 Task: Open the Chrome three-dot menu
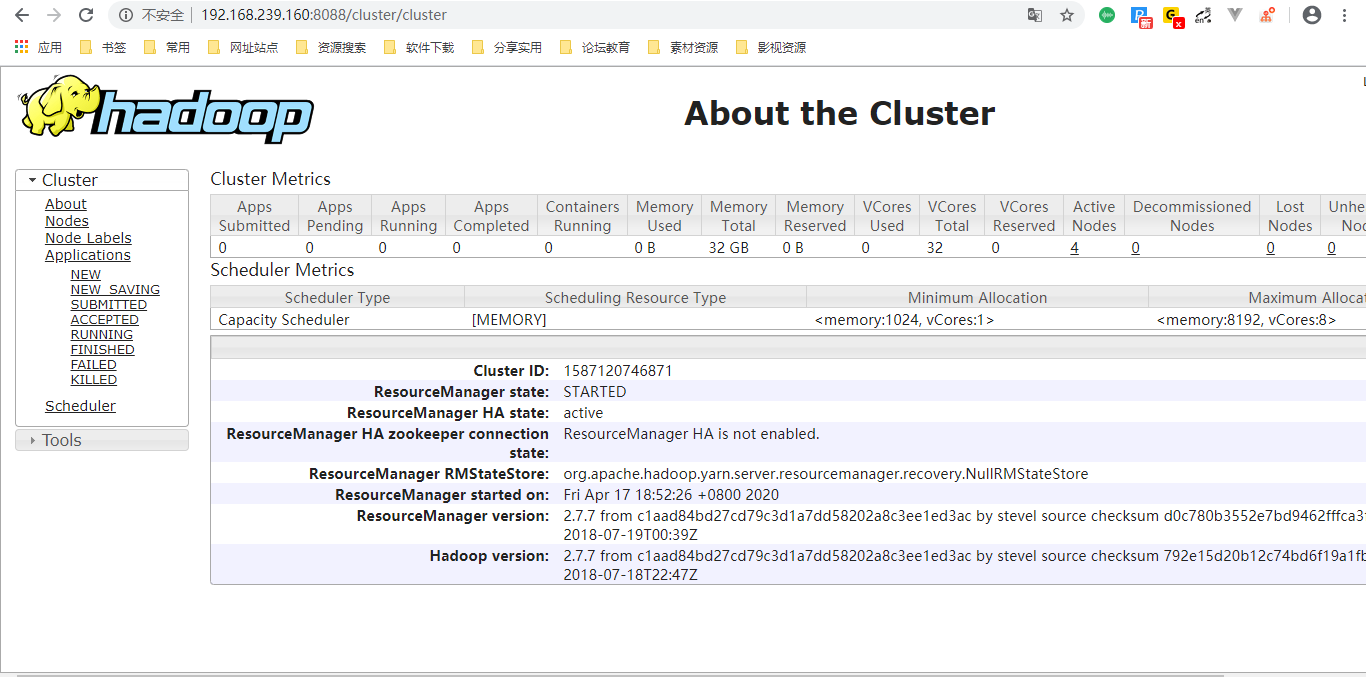[x=1345, y=15]
